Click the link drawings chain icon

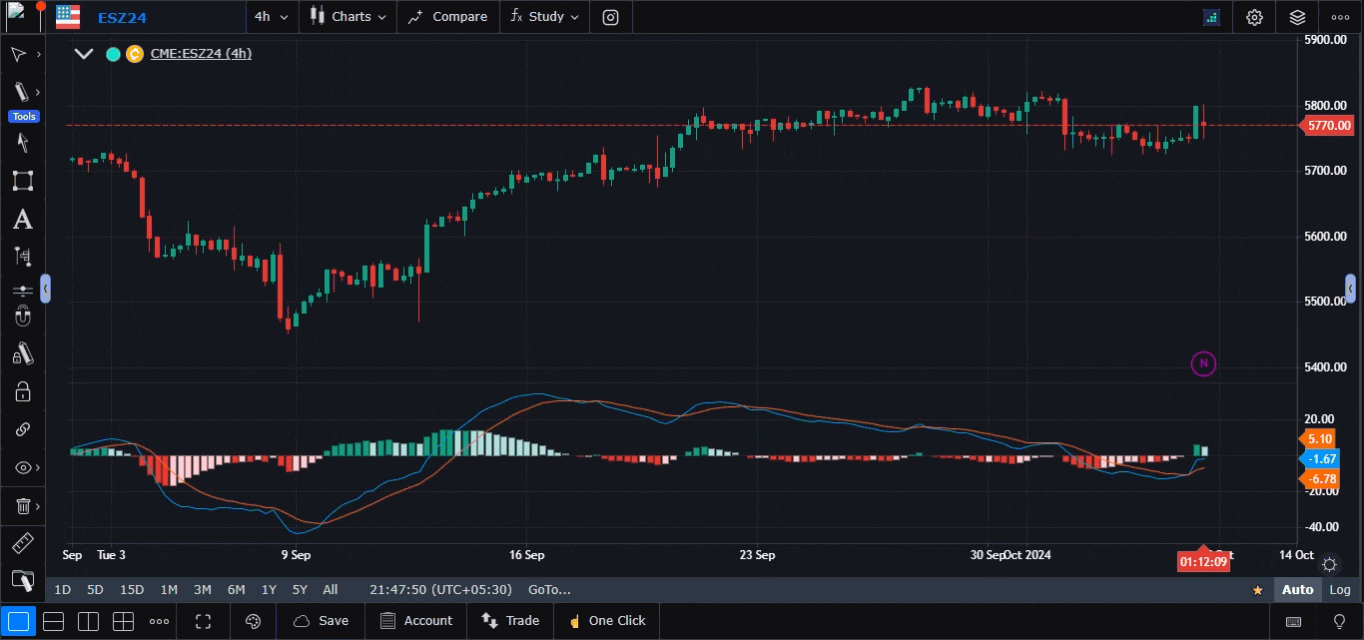tap(22, 429)
